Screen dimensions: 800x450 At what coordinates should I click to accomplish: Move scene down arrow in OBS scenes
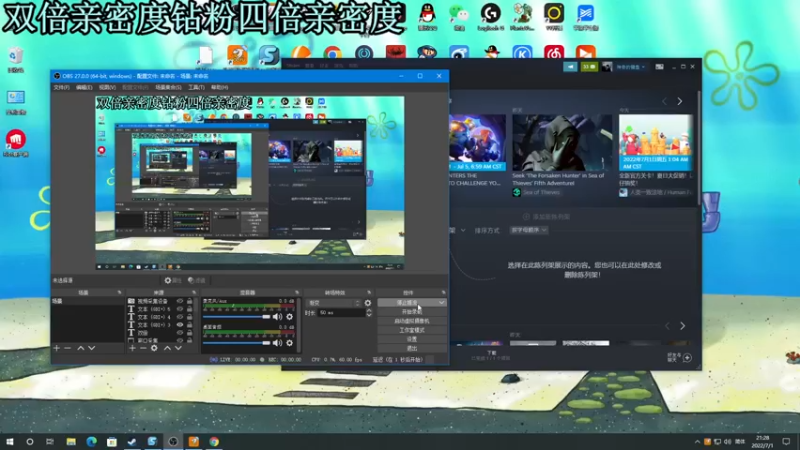[x=91, y=348]
